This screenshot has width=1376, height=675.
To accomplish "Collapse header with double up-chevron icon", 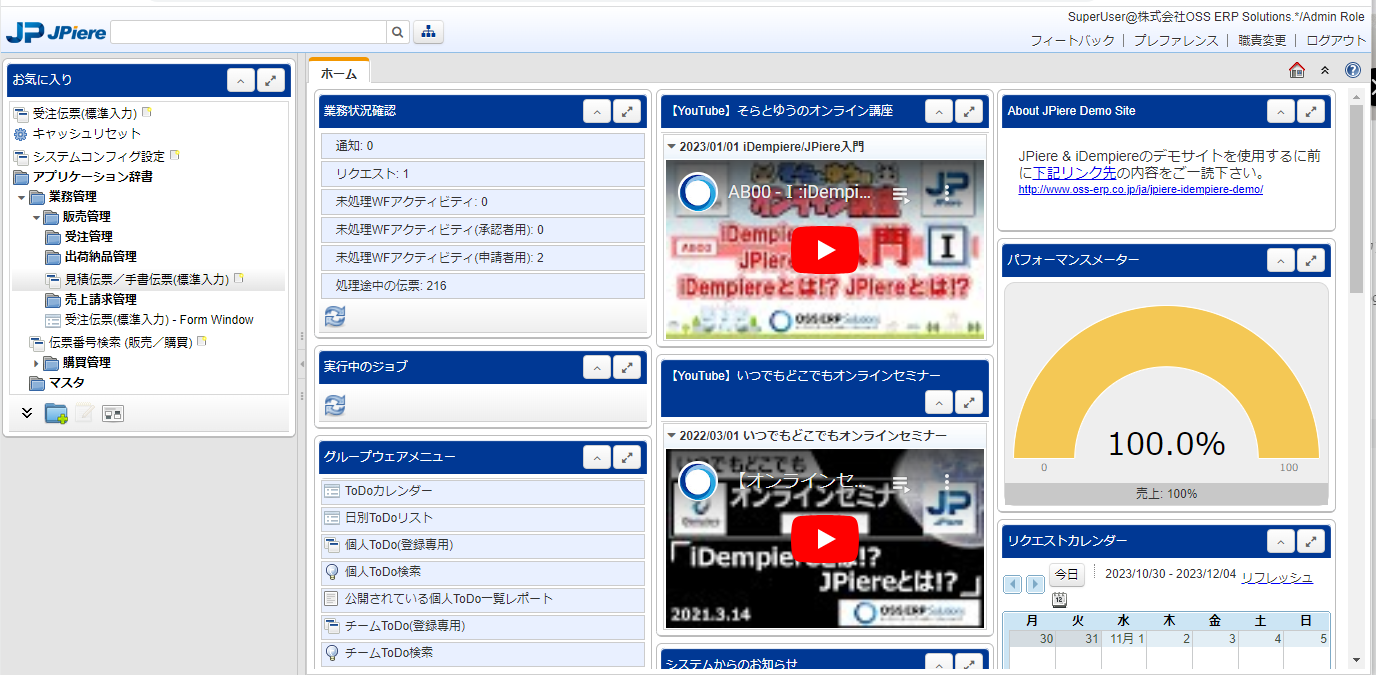I will (x=1325, y=70).
